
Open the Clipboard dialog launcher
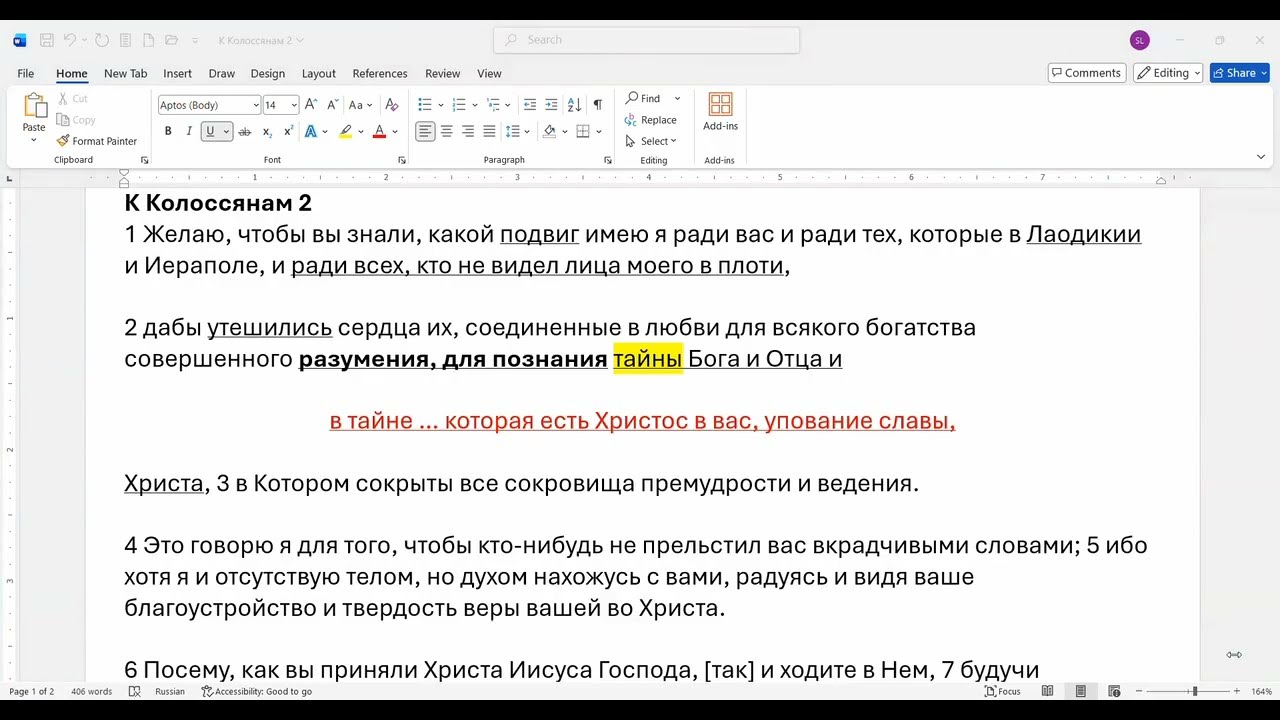(x=144, y=160)
